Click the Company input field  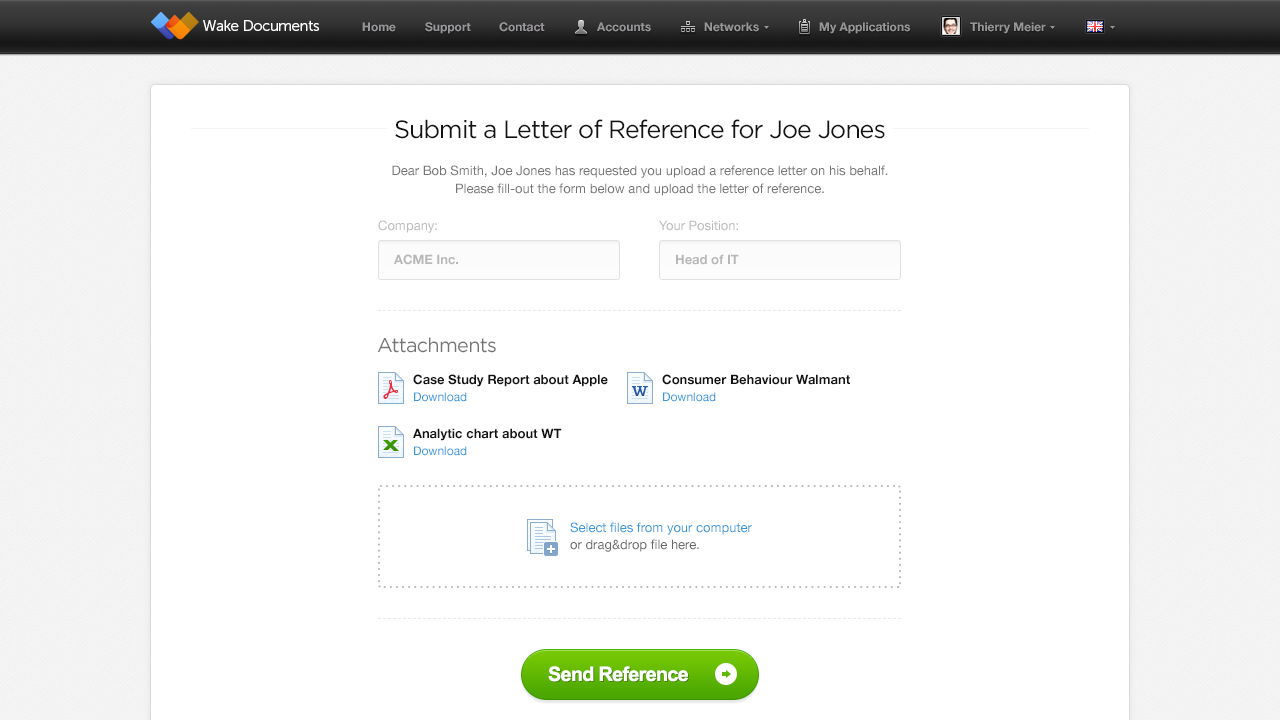coord(499,260)
